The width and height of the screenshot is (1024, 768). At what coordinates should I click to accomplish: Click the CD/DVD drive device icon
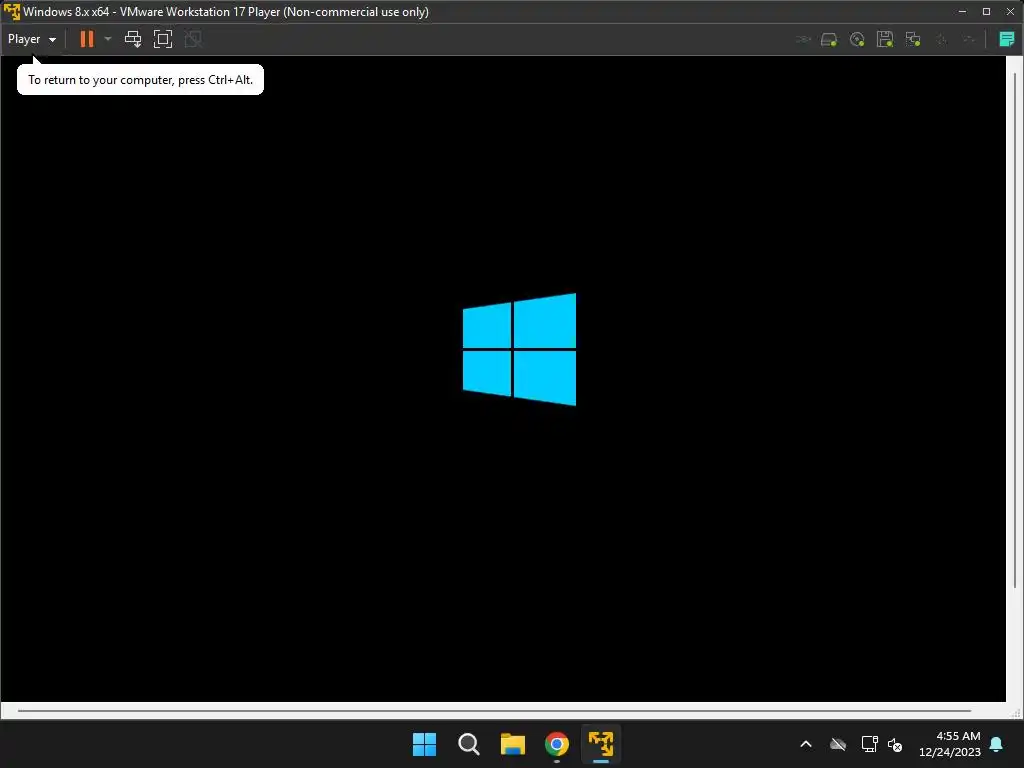857,40
